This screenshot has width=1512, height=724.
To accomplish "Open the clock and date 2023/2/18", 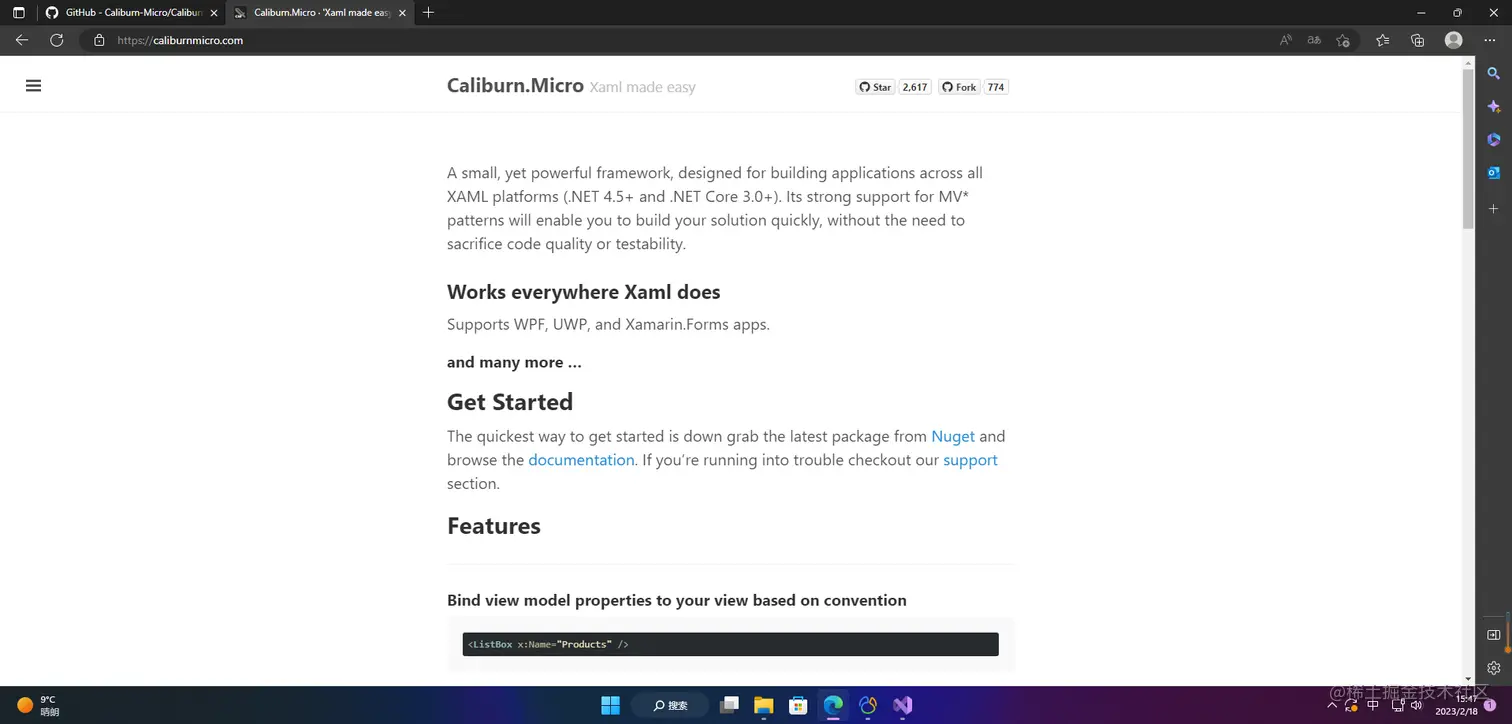I will click(1456, 705).
